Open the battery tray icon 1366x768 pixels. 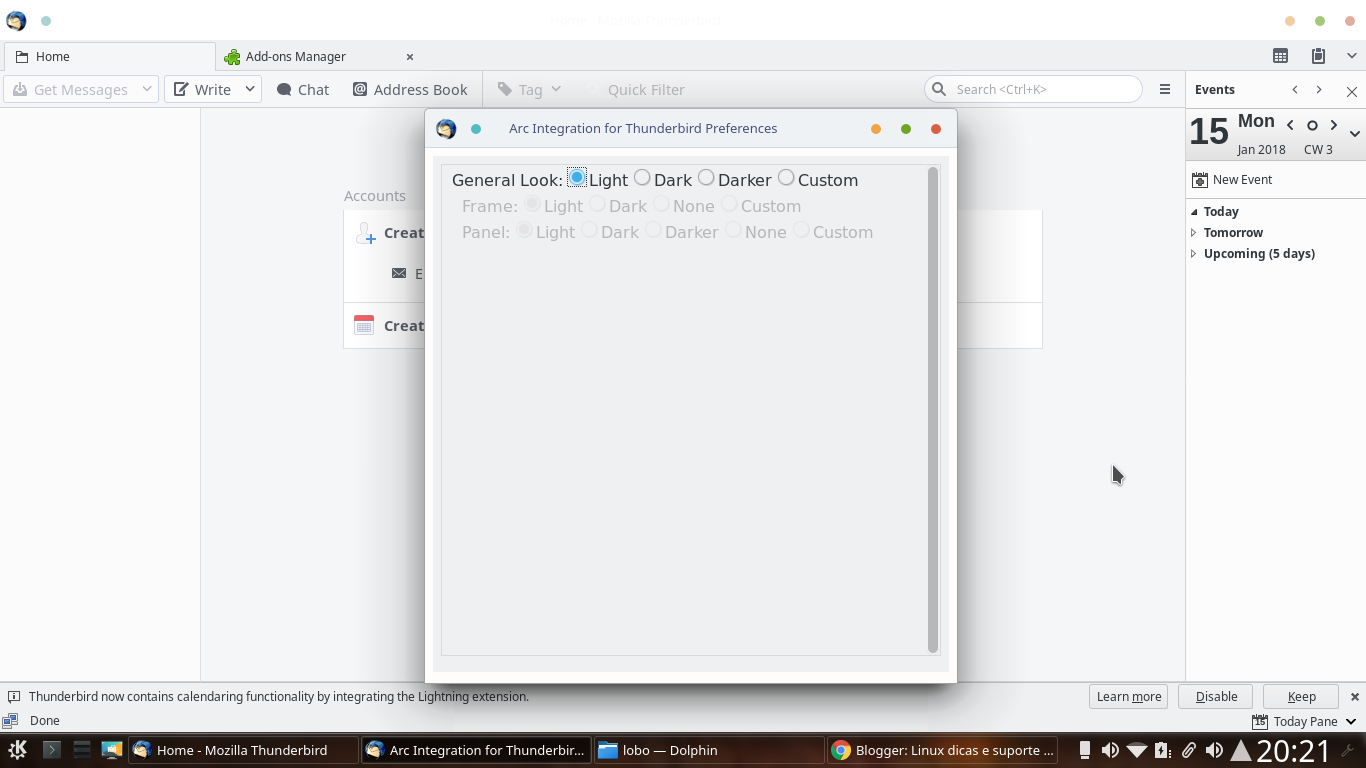[x=1162, y=750]
